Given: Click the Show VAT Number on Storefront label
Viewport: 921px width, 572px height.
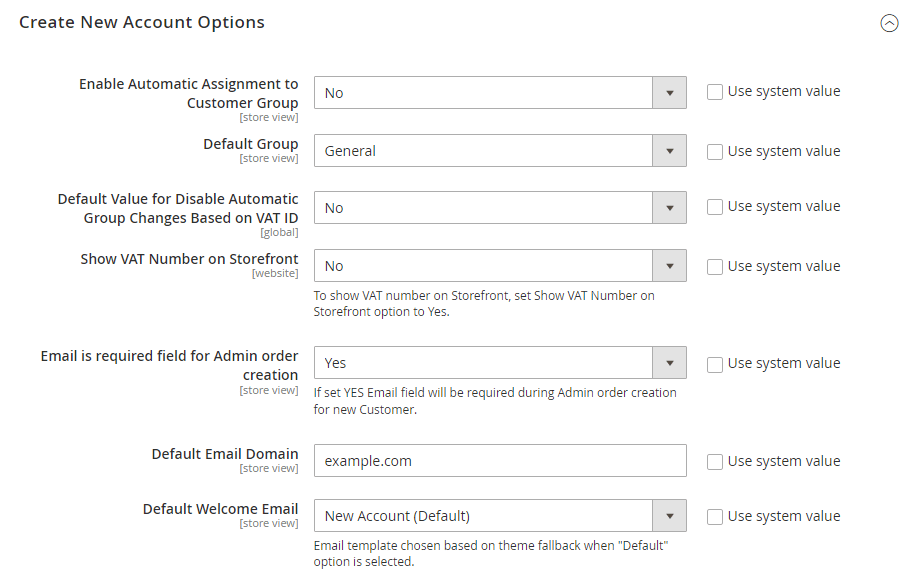Looking at the screenshot, I should tap(189, 259).
